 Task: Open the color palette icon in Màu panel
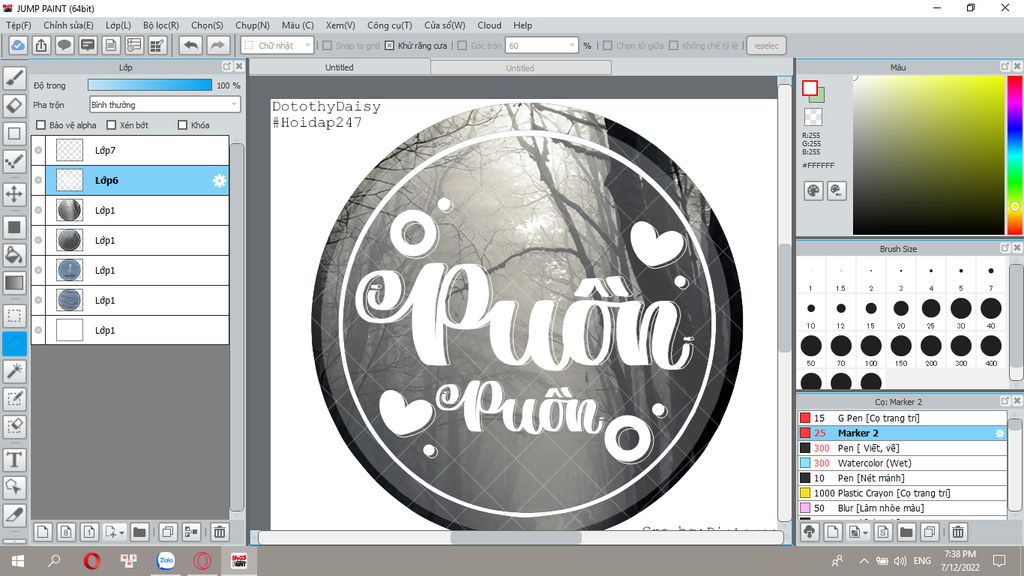click(813, 191)
